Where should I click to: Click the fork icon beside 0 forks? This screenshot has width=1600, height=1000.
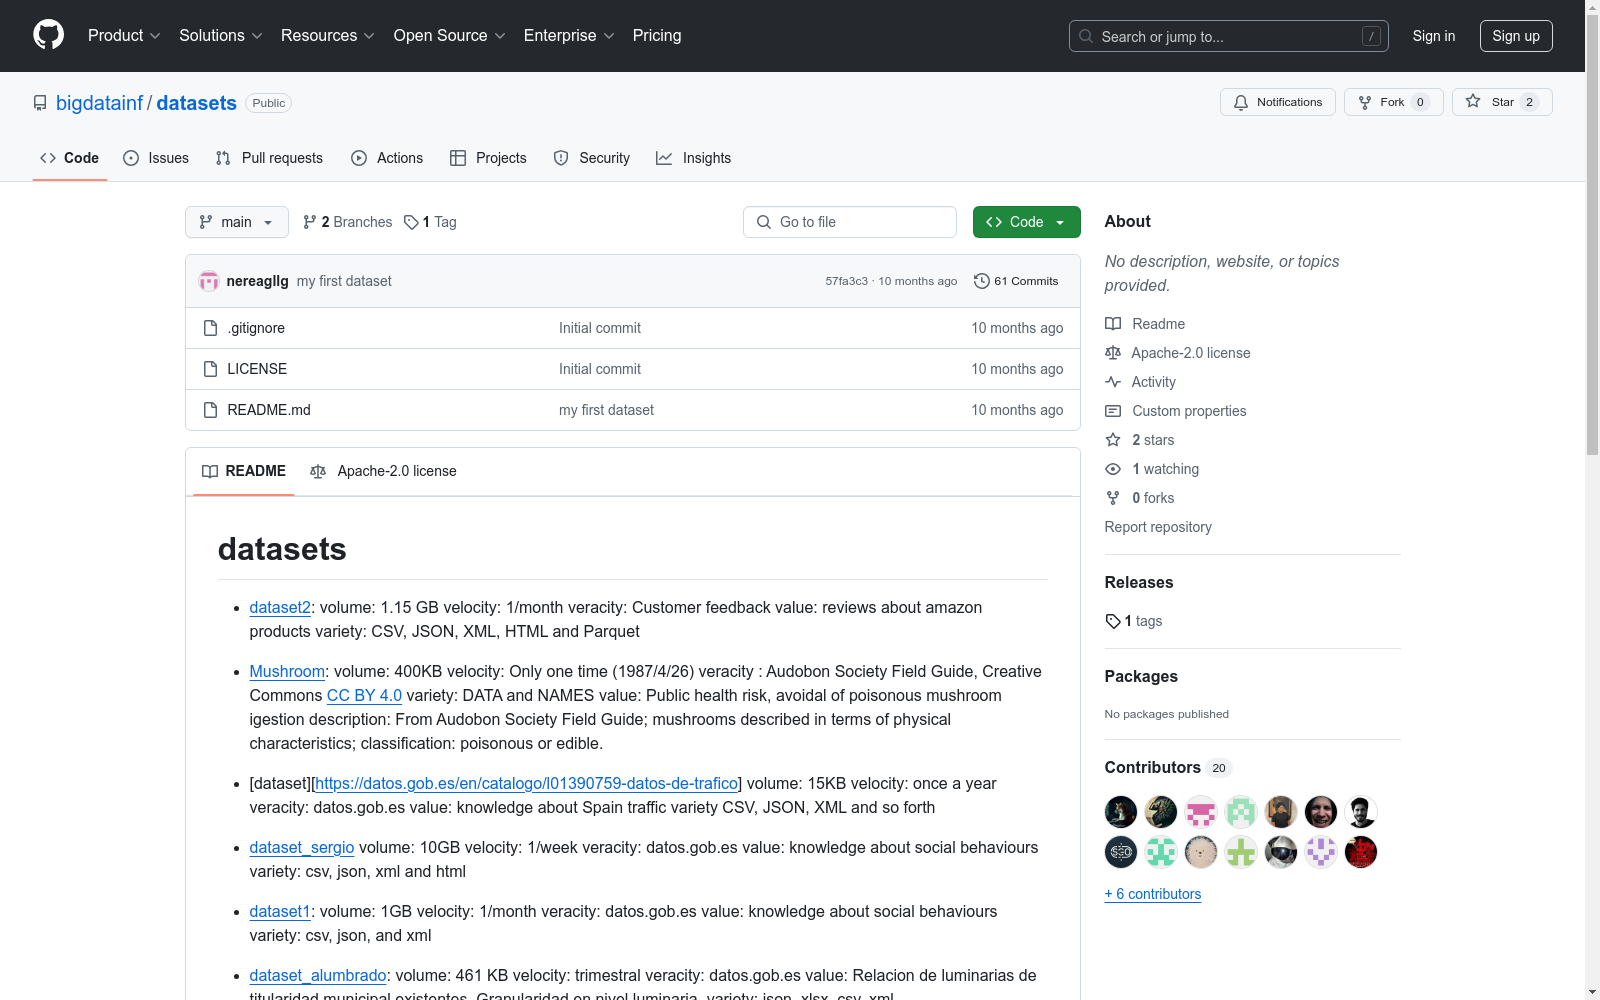[x=1113, y=498]
